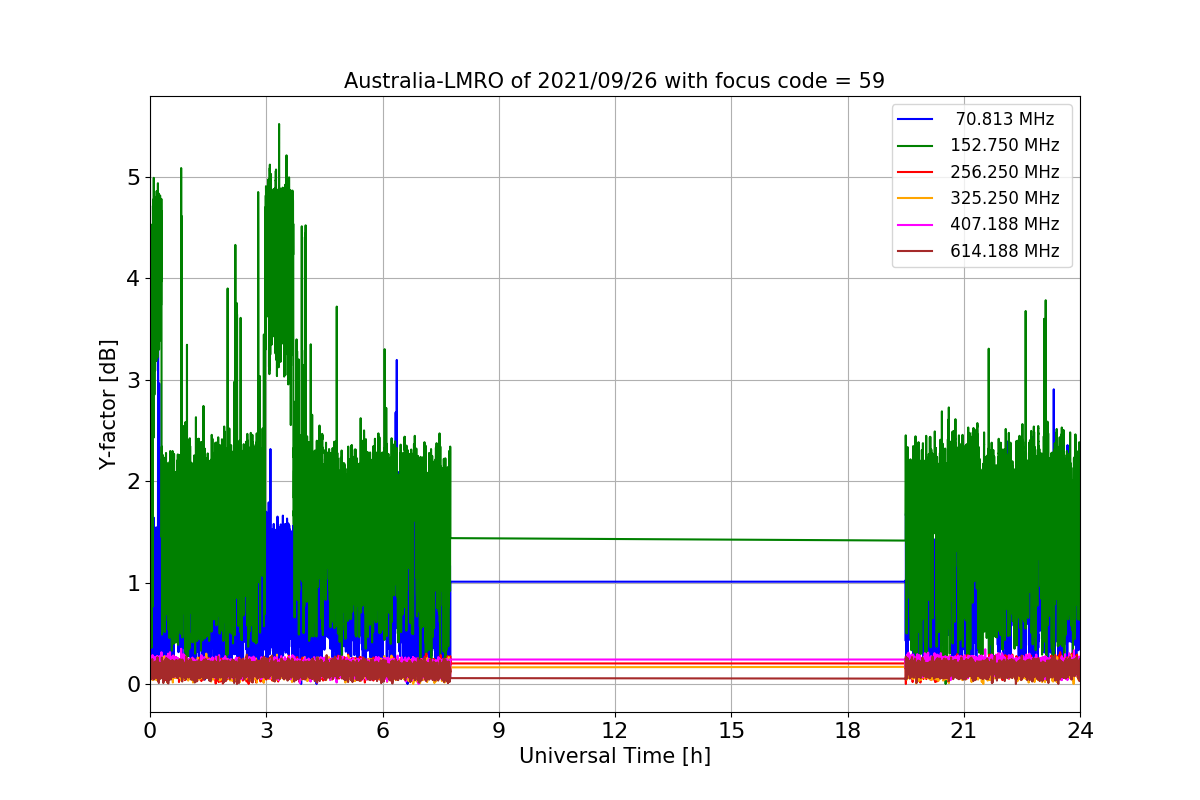
Task: Click the orange legend line swatch
Action: pos(916,199)
